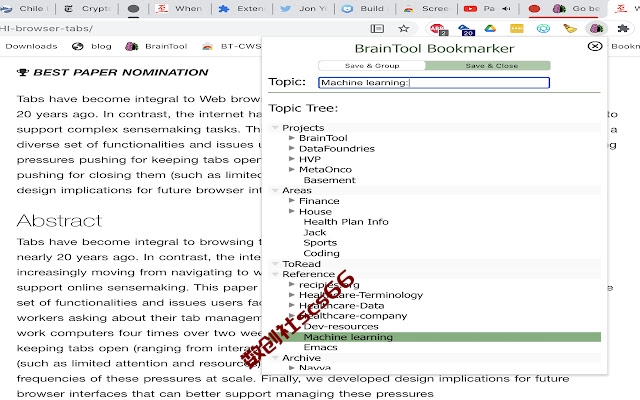Click the BEST PAPER NOMINATION text
Image resolution: width=640 pixels, height=400 pixels.
pos(121,73)
